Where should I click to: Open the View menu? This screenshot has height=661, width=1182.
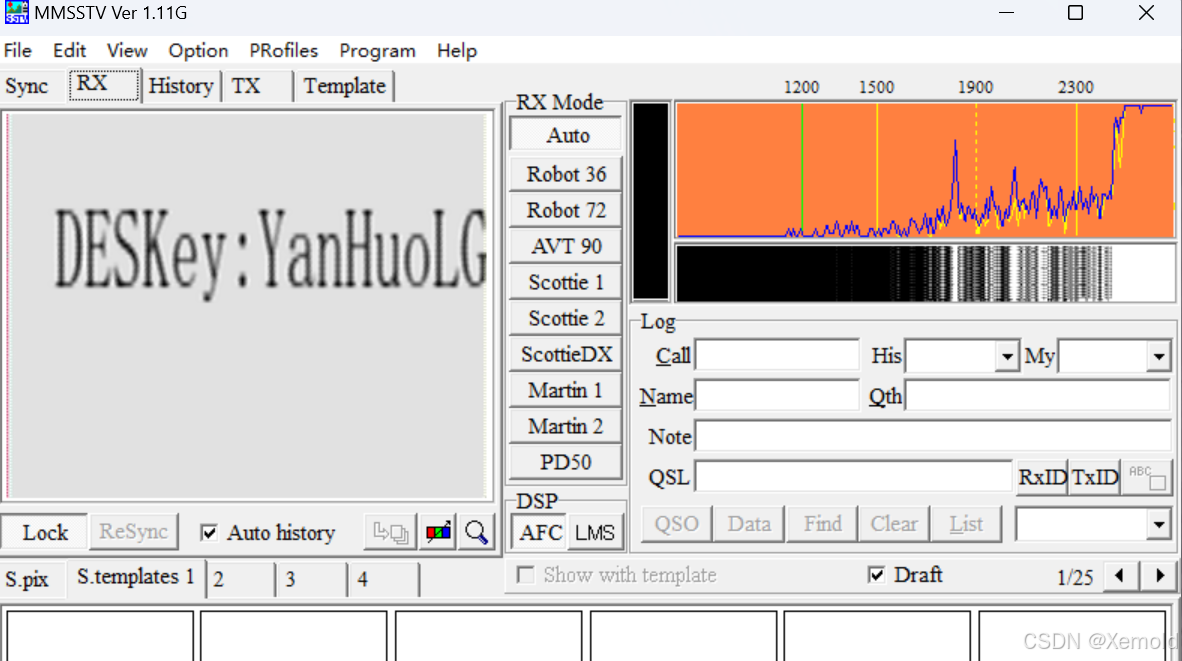127,50
